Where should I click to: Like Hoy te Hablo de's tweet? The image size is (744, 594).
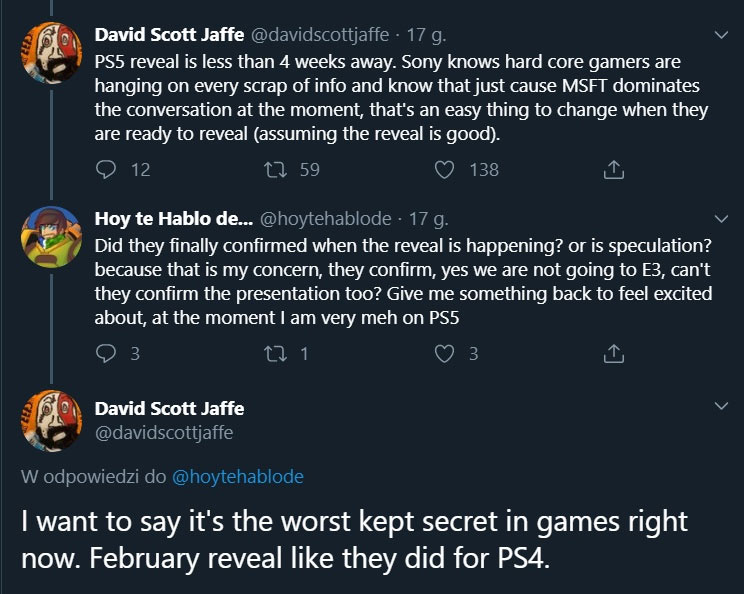pos(445,353)
